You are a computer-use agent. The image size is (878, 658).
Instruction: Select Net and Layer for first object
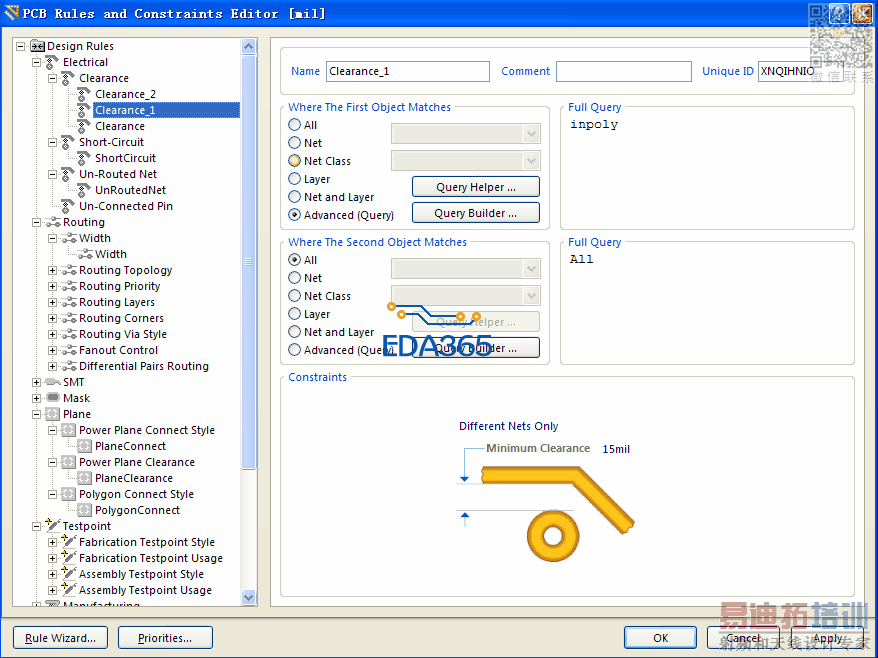(x=295, y=197)
